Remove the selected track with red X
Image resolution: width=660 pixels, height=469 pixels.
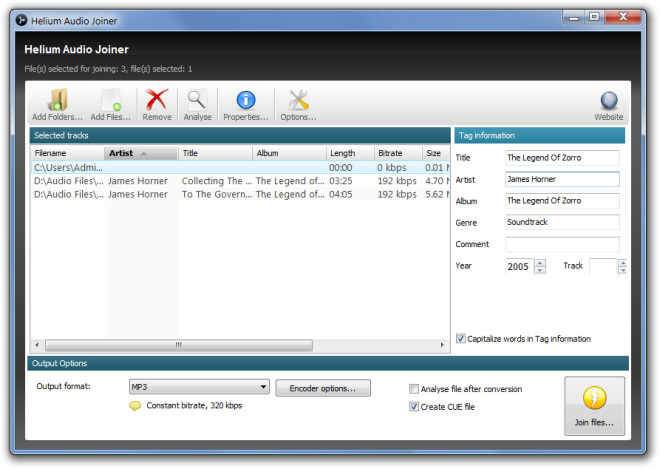(157, 100)
